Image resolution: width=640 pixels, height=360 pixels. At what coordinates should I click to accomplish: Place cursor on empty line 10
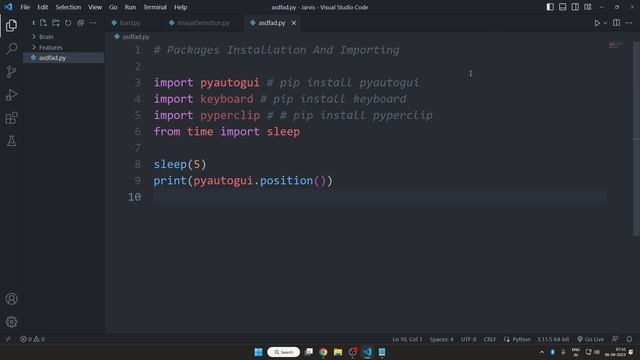(380, 197)
